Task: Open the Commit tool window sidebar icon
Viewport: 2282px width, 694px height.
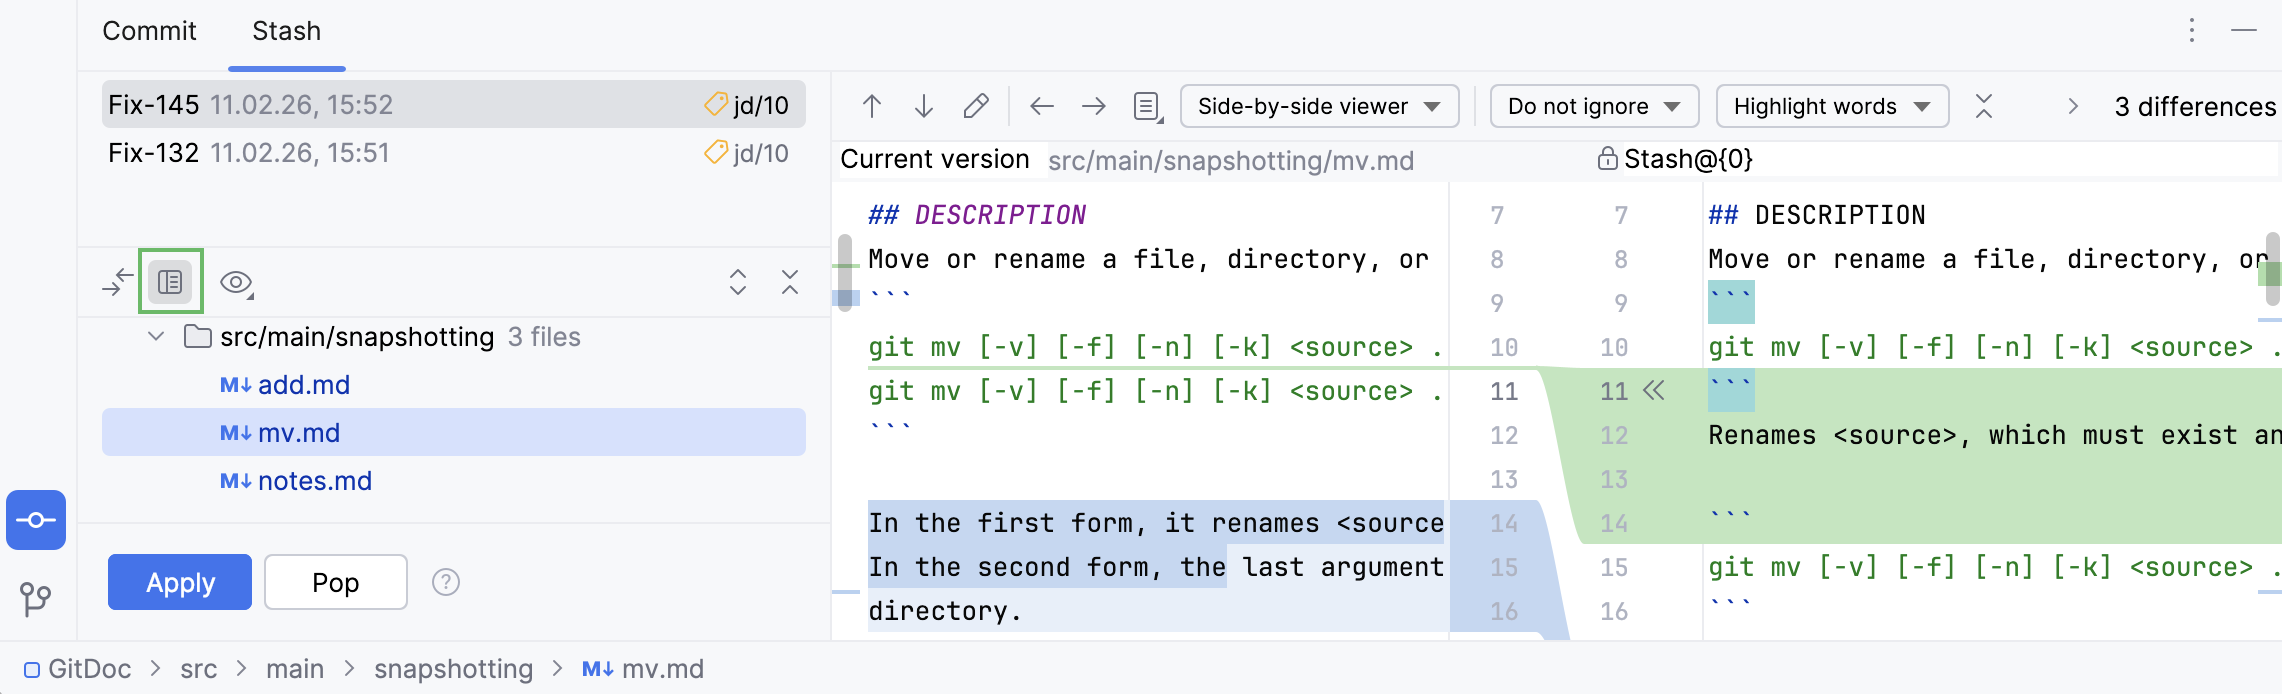Action: coord(36,520)
